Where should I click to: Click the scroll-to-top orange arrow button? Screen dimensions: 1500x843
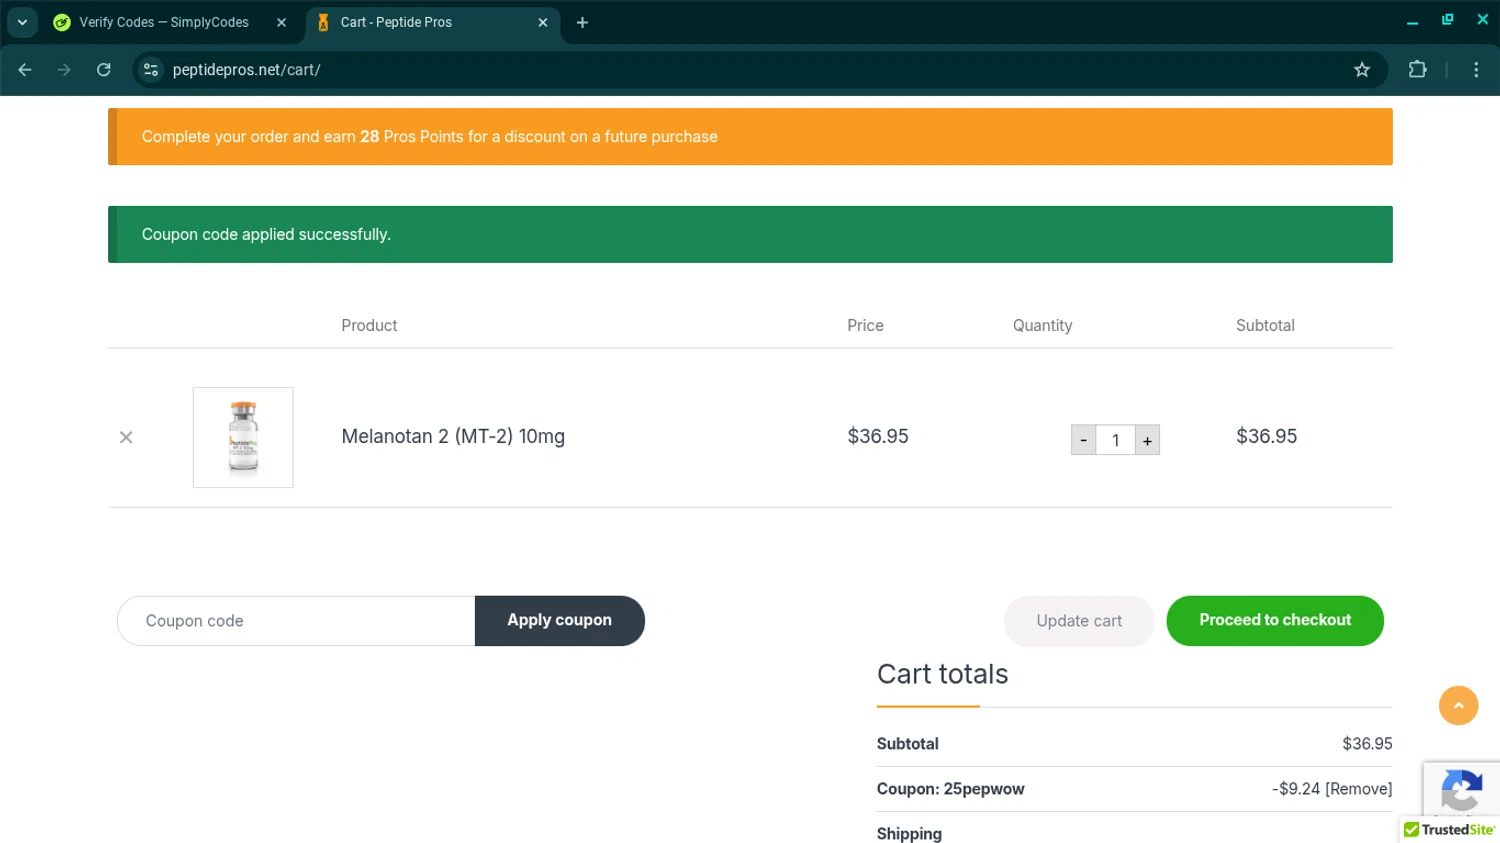(1458, 706)
